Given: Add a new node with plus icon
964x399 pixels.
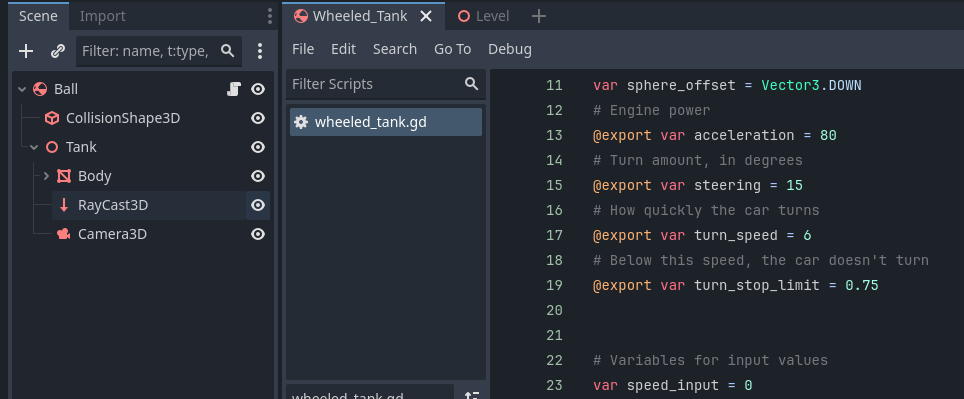Looking at the screenshot, I should coord(26,51).
